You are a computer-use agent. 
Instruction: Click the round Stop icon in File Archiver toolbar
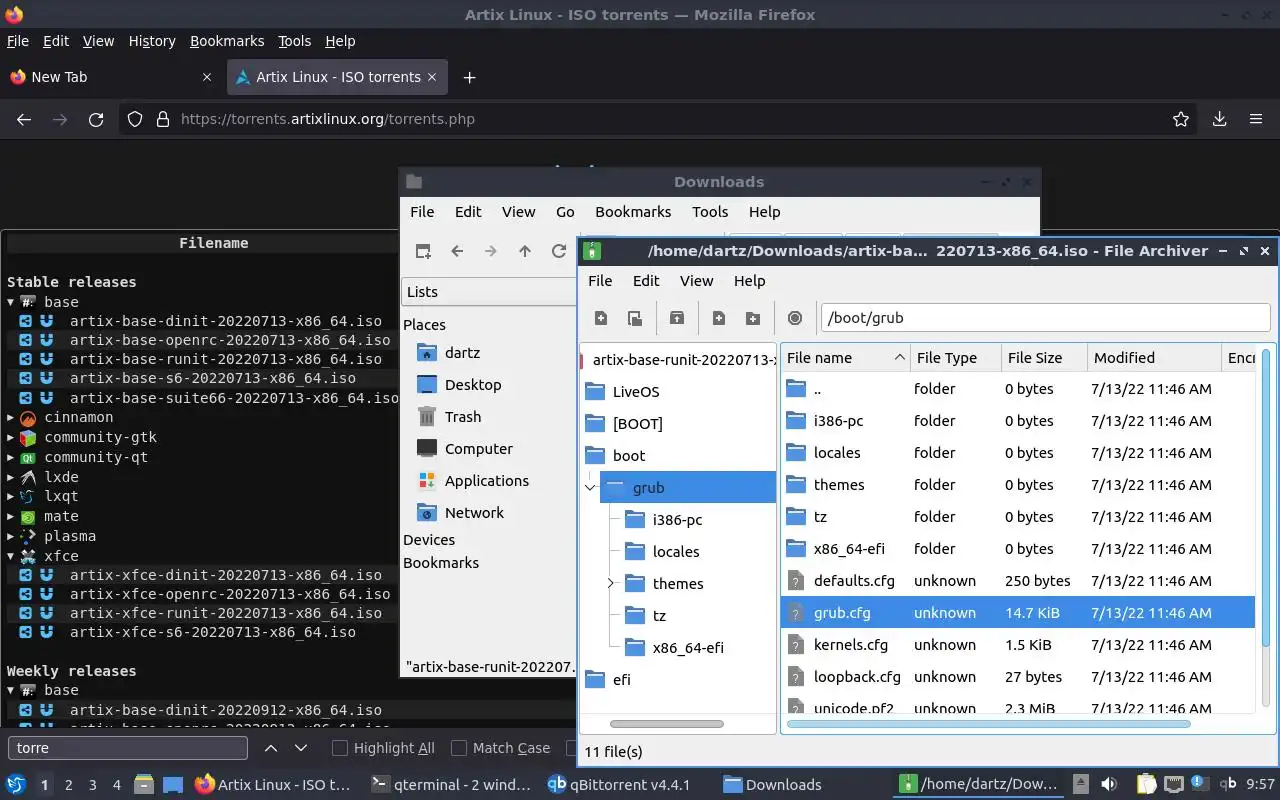click(x=795, y=318)
